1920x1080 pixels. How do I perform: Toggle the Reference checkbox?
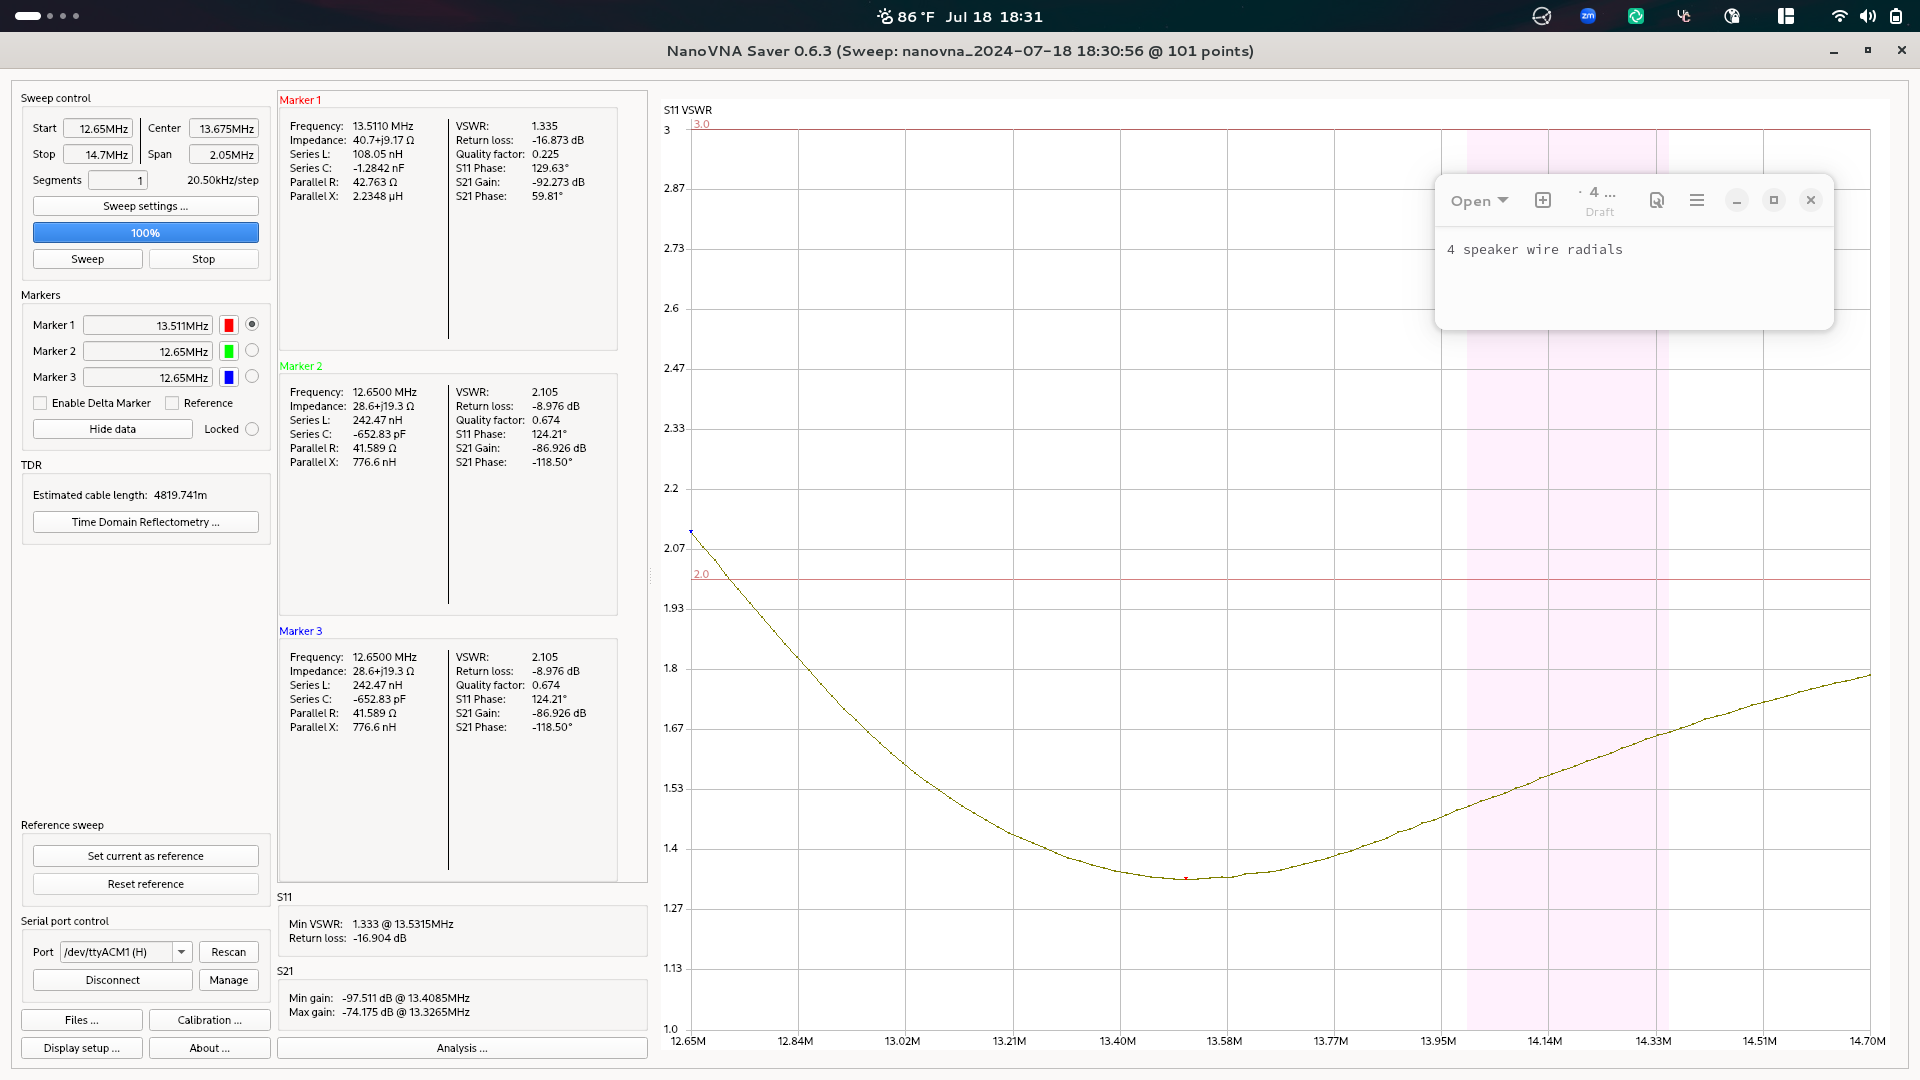[x=172, y=403]
